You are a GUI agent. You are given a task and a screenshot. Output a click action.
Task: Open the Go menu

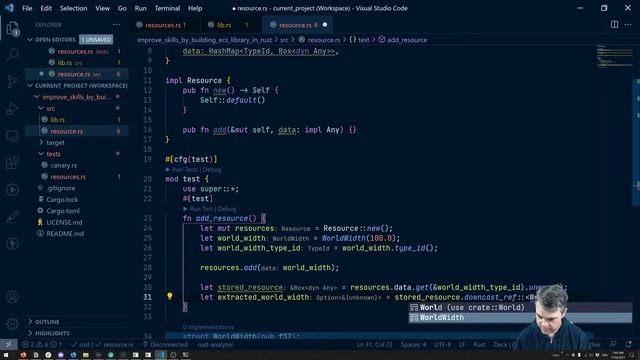122,8
